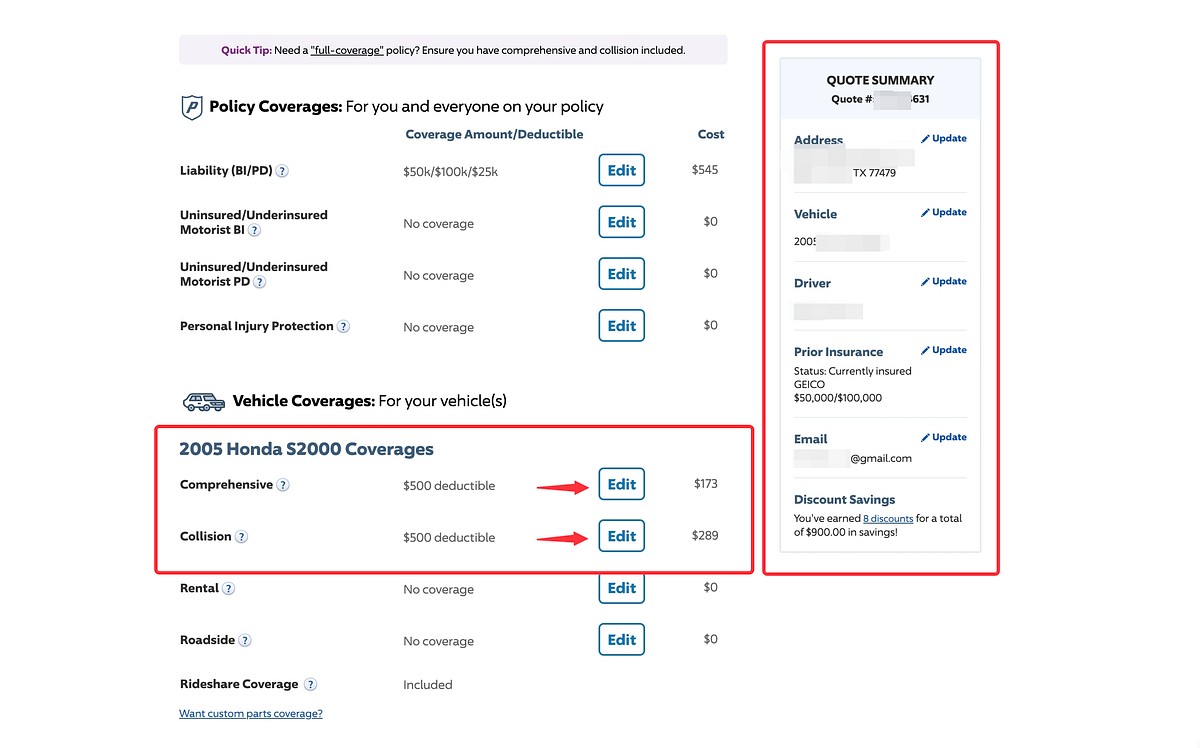Click 'Included' for Rideshare Coverage

tap(428, 685)
